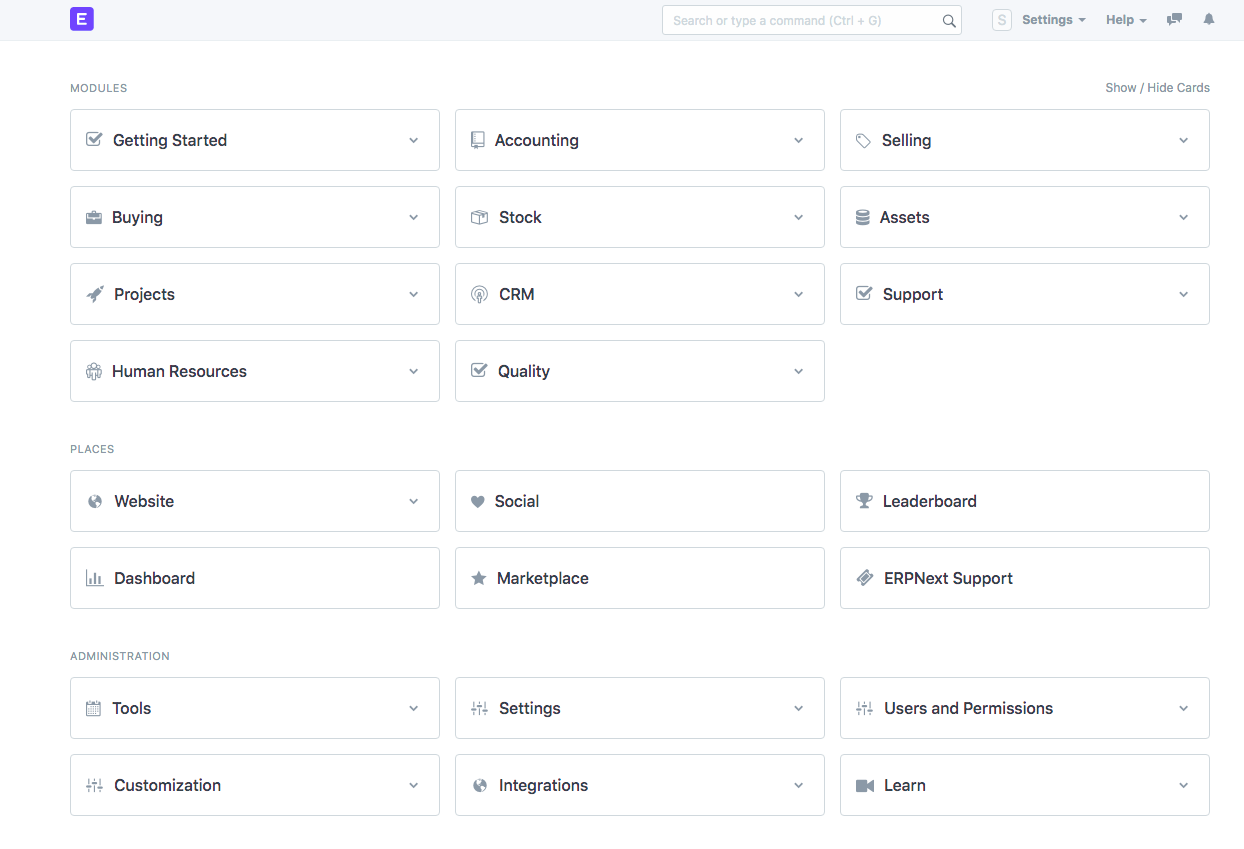Click the Integrations globe icon

pos(479,785)
